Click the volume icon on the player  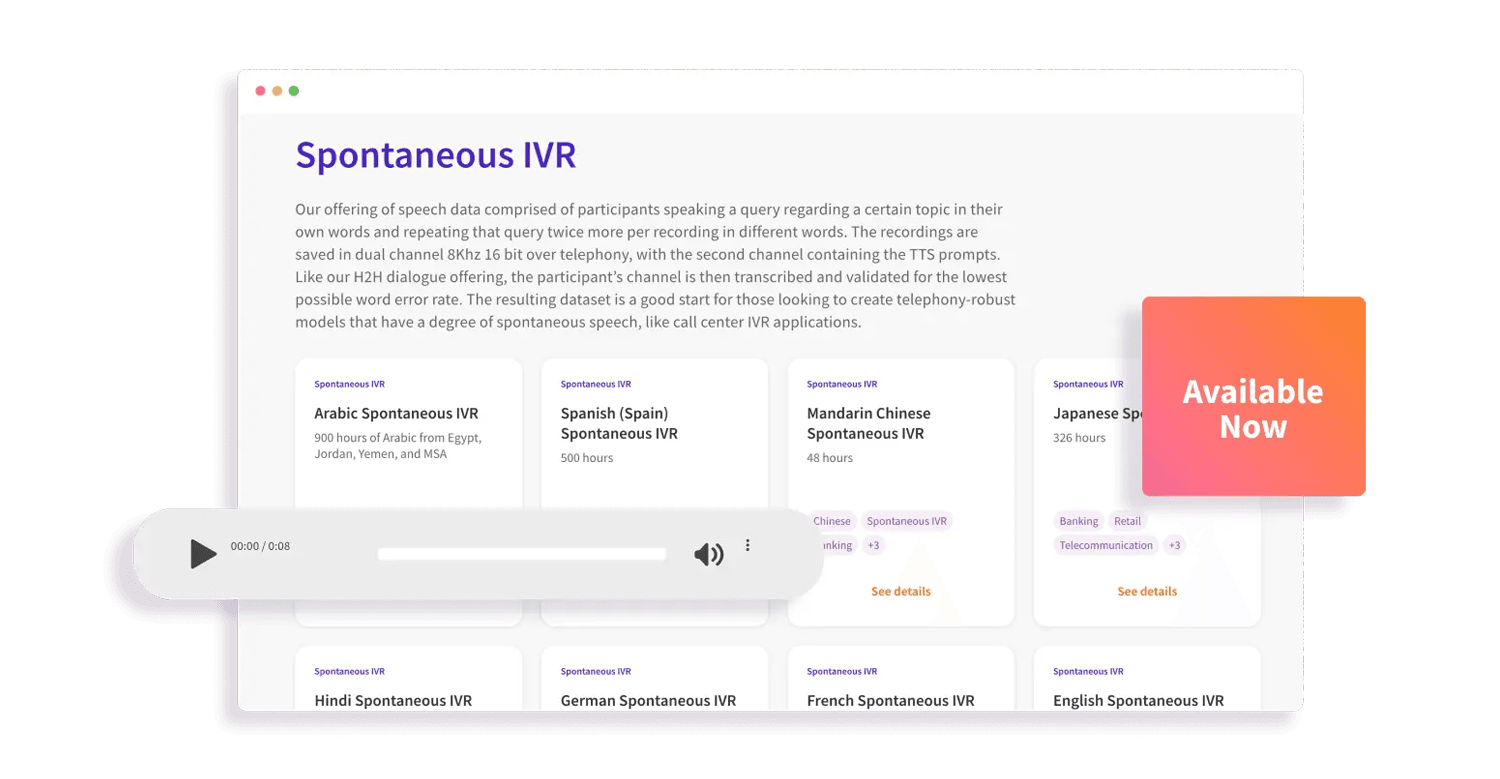(x=709, y=554)
